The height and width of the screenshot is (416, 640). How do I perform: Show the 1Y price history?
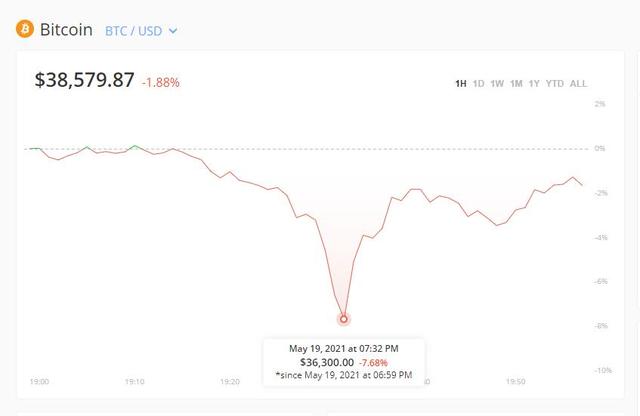click(534, 84)
